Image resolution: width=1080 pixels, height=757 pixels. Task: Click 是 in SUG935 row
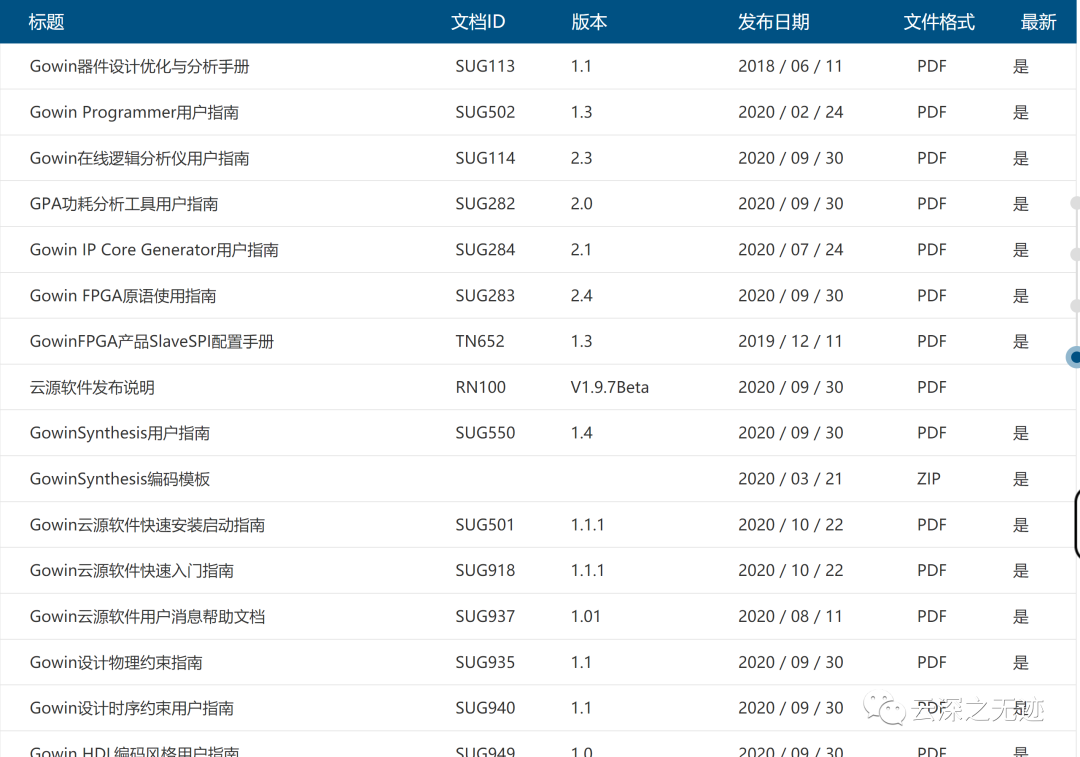(x=1021, y=663)
